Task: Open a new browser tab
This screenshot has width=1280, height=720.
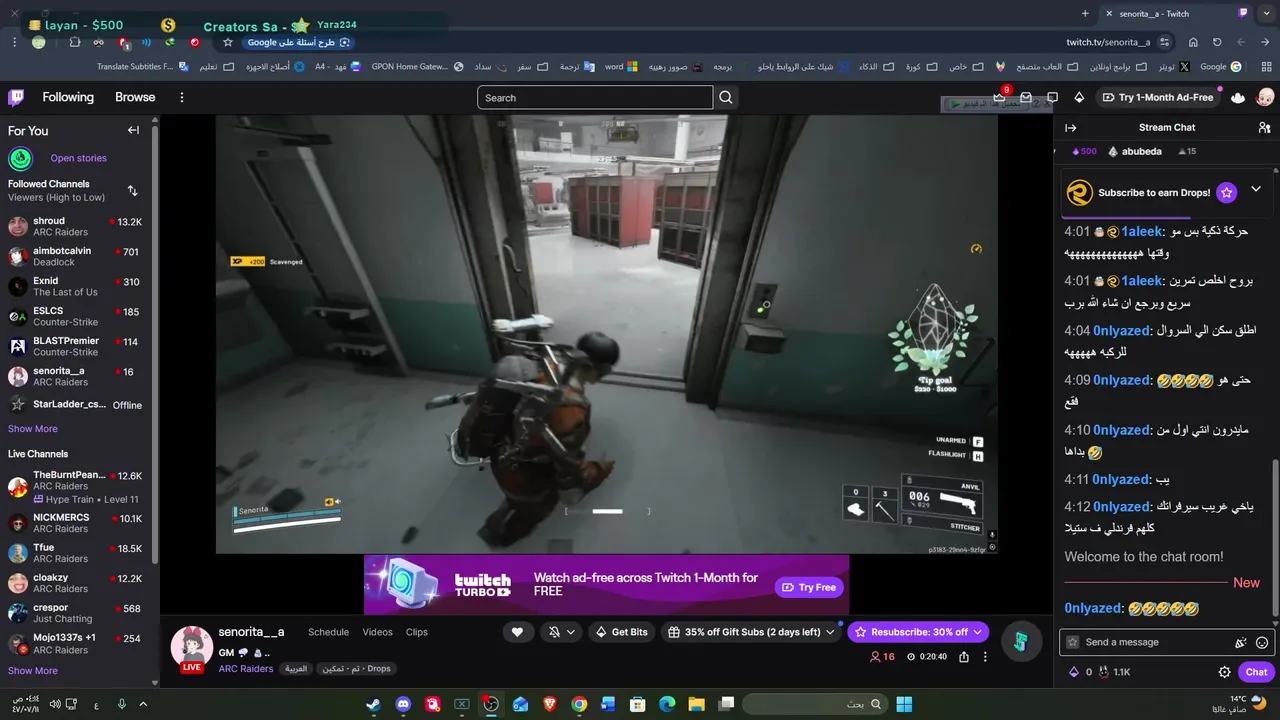Action: (x=1085, y=13)
